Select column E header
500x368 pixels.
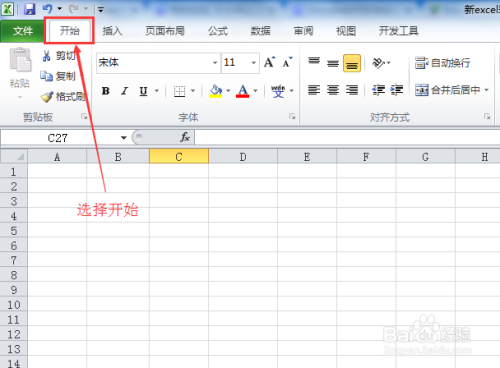click(307, 156)
